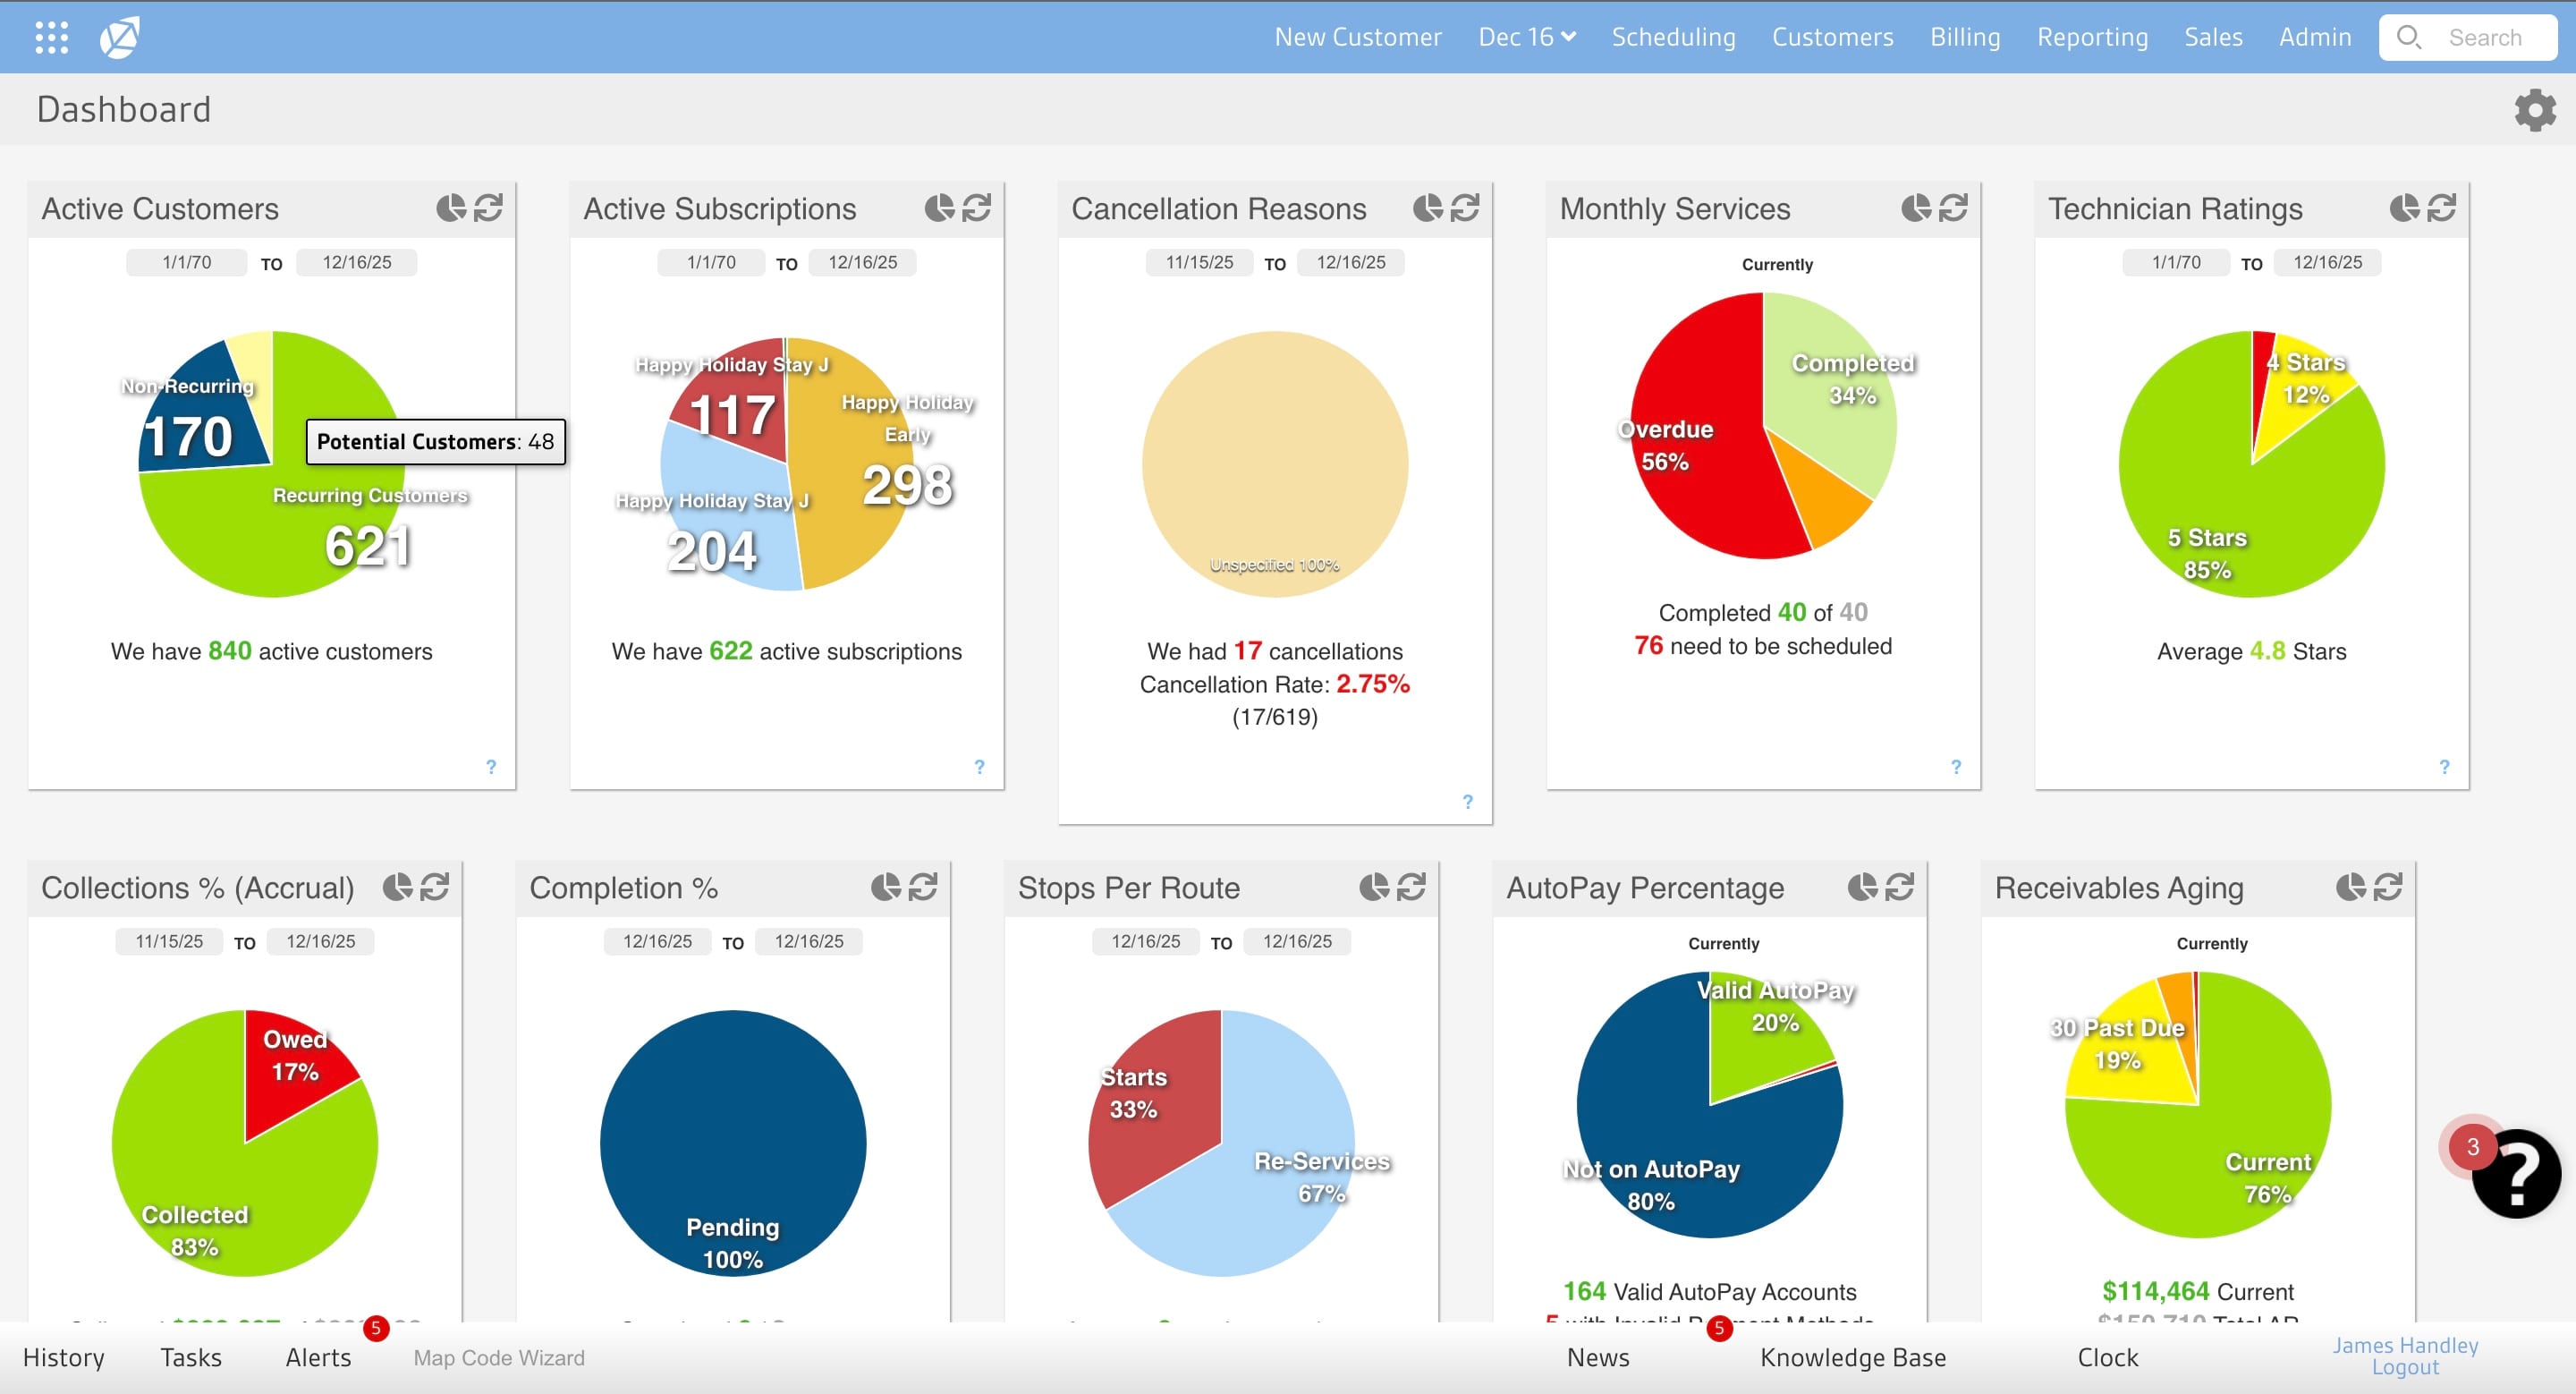Click Monthly Services help question mark
The width and height of the screenshot is (2576, 1394).
(x=1956, y=767)
